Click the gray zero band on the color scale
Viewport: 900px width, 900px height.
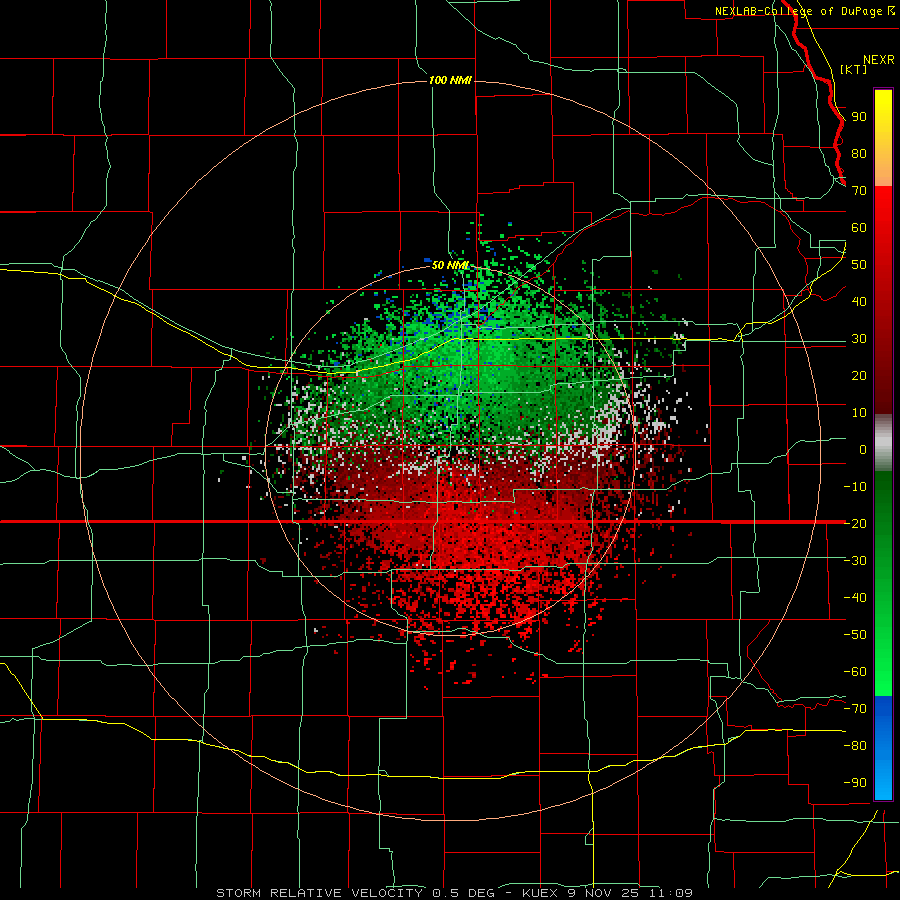point(883,442)
